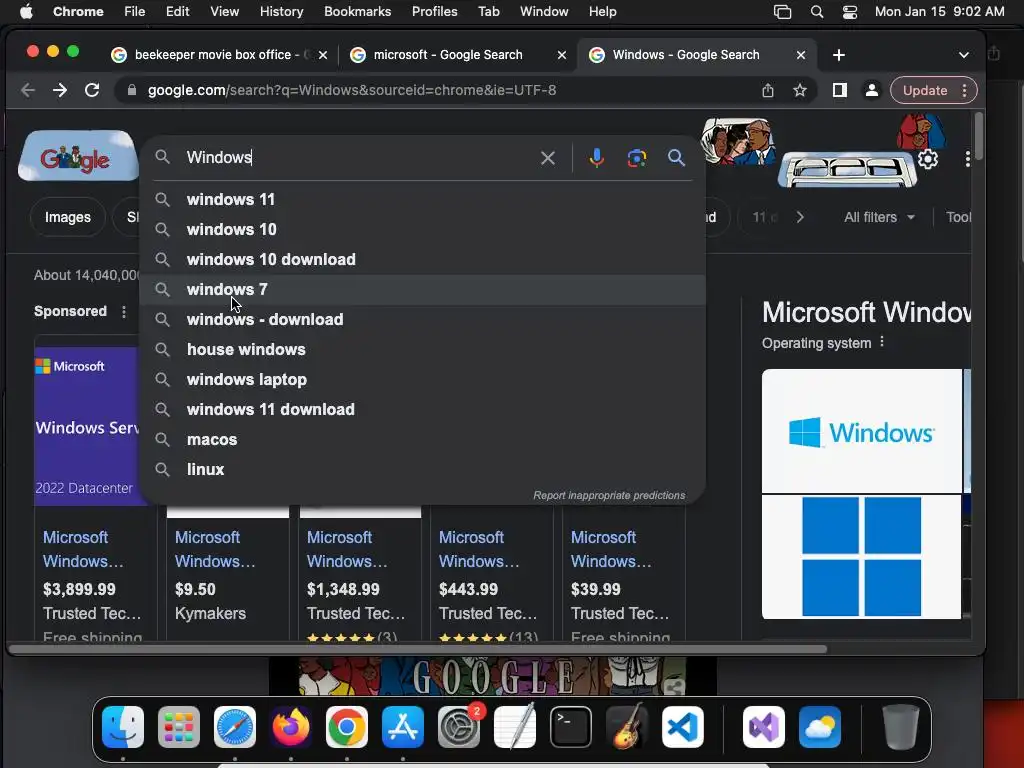Open Google Lens image search icon
Screen dimensions: 1024x768
(637, 158)
